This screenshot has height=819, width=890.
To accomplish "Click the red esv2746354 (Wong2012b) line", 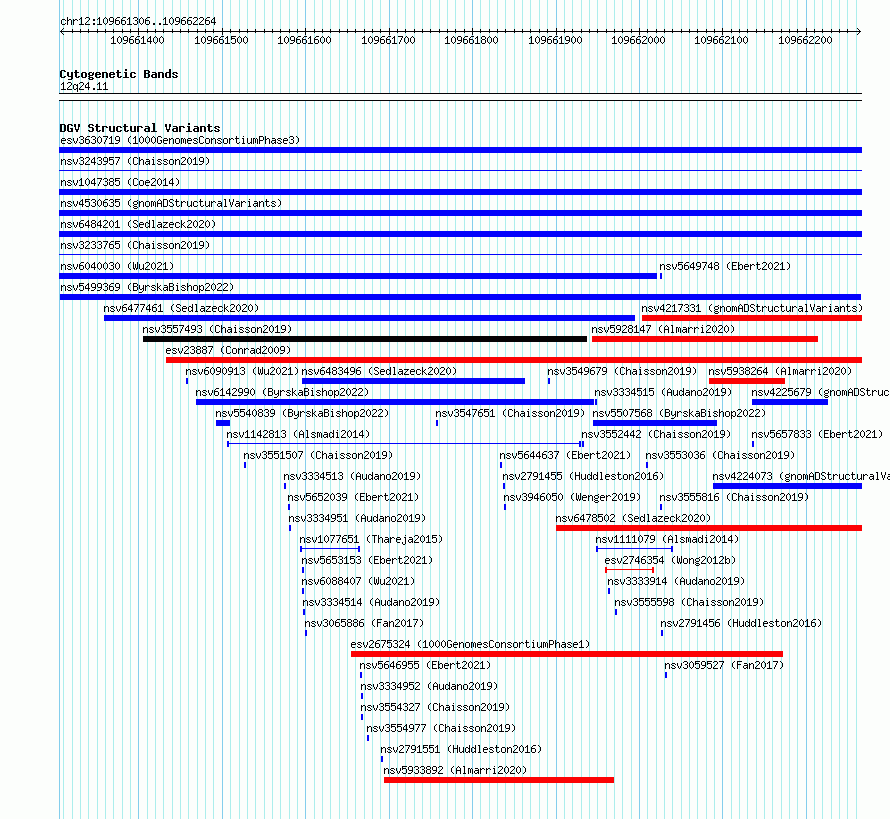I will [629, 570].
